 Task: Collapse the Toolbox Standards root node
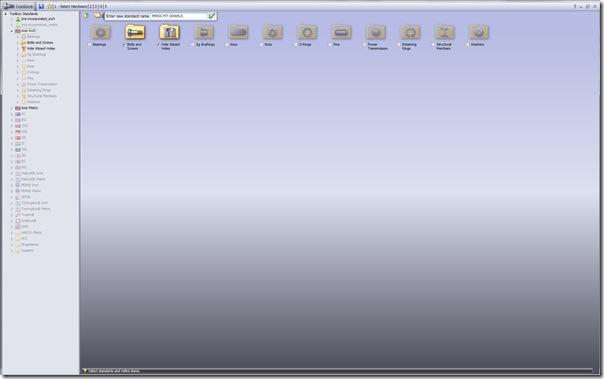5,14
